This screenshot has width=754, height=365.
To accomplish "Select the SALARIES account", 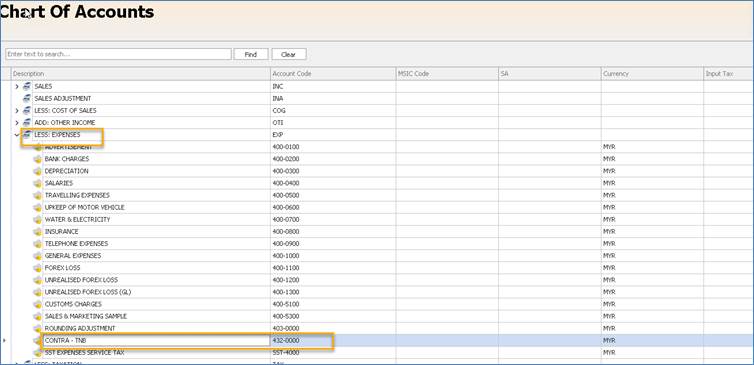I will point(59,183).
